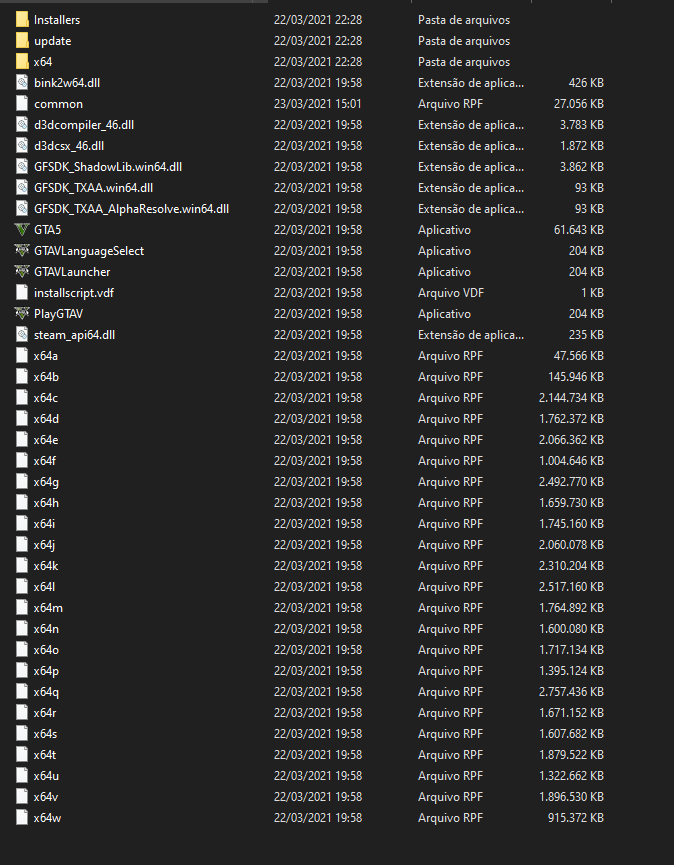Select the file name x64o
This screenshot has width=674, height=865.
[x=46, y=650]
